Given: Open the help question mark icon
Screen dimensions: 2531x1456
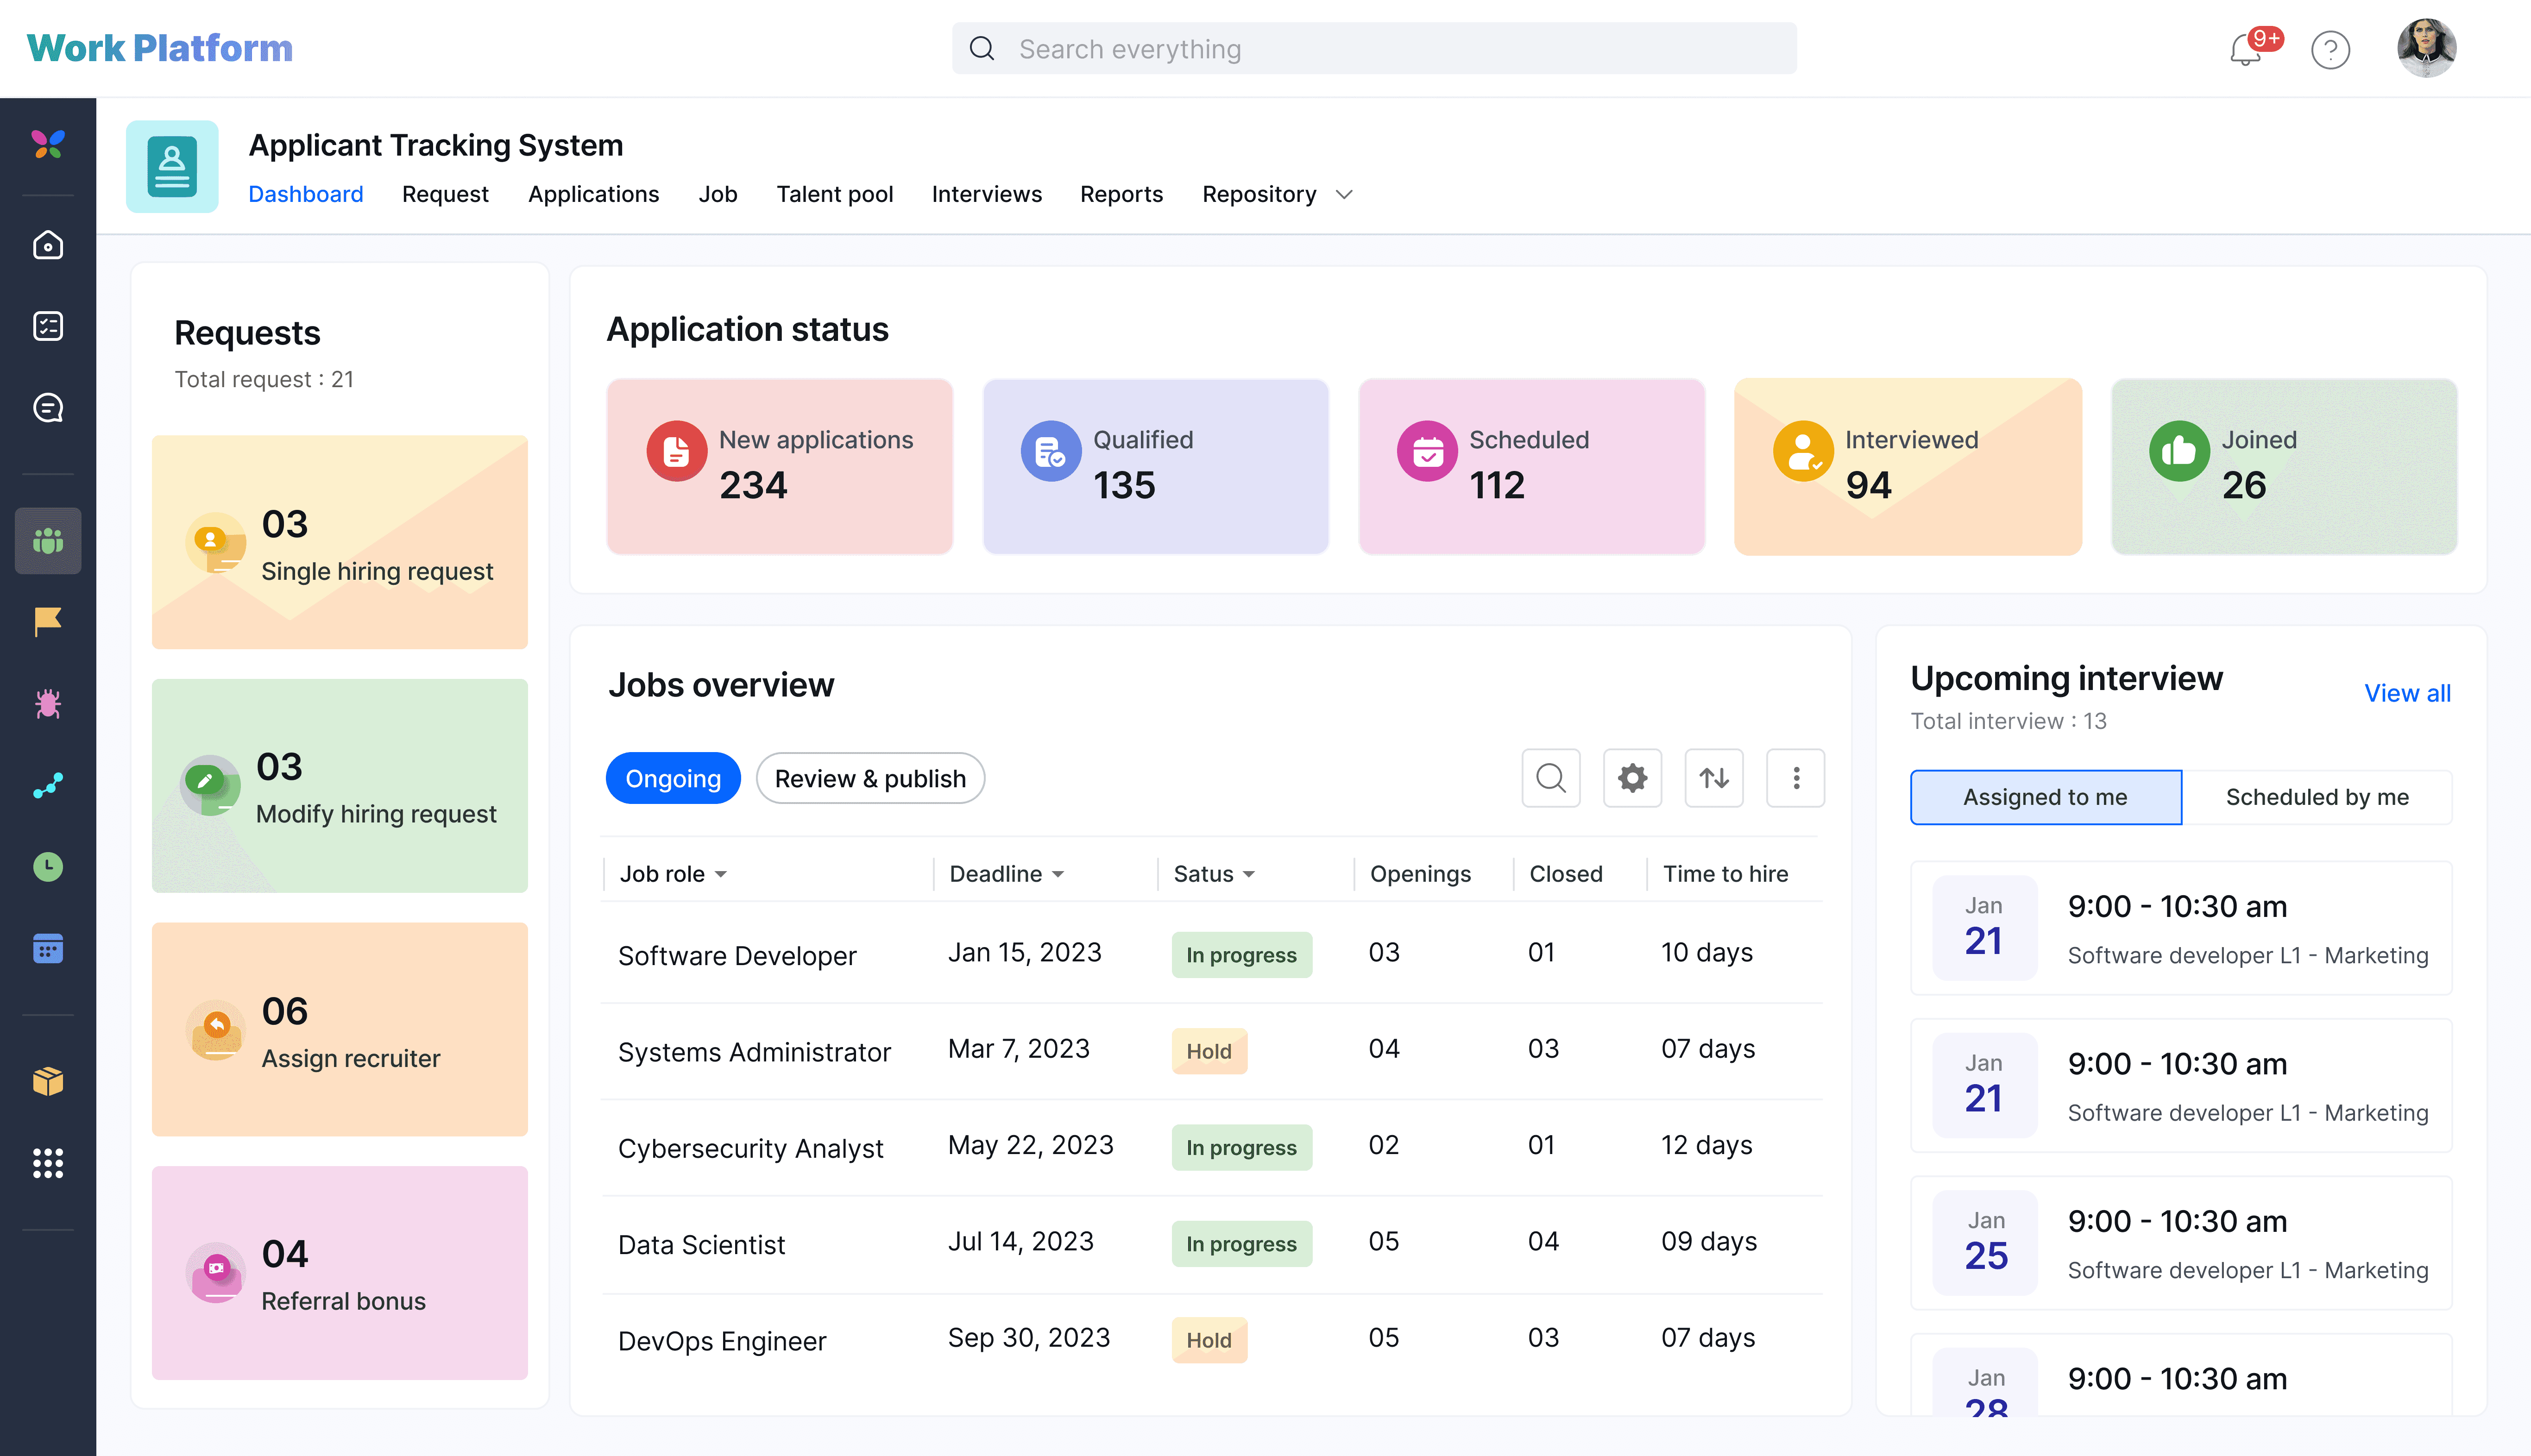Looking at the screenshot, I should pos(2331,49).
